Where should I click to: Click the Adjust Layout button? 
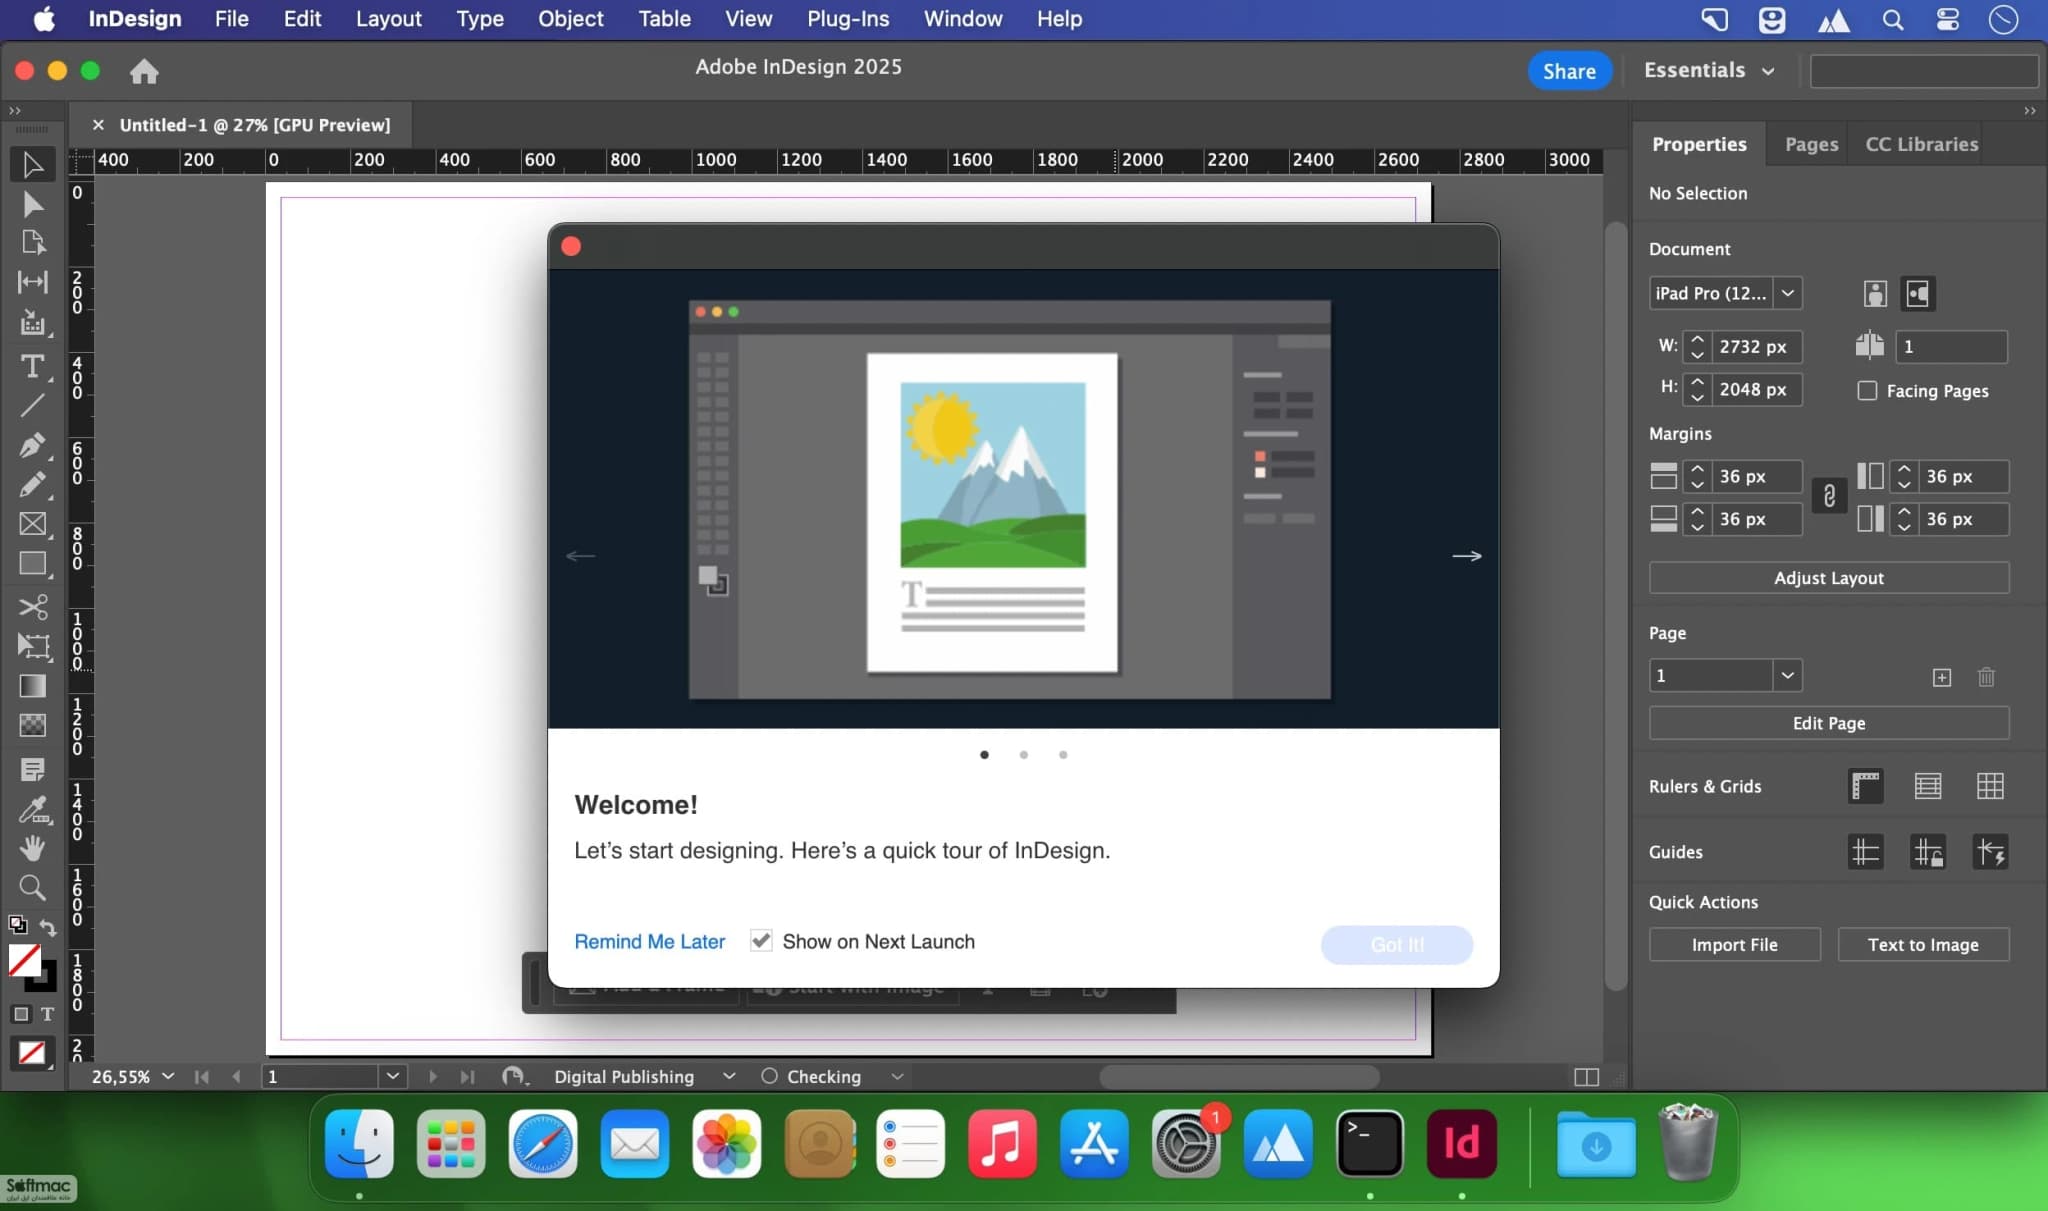click(1829, 578)
